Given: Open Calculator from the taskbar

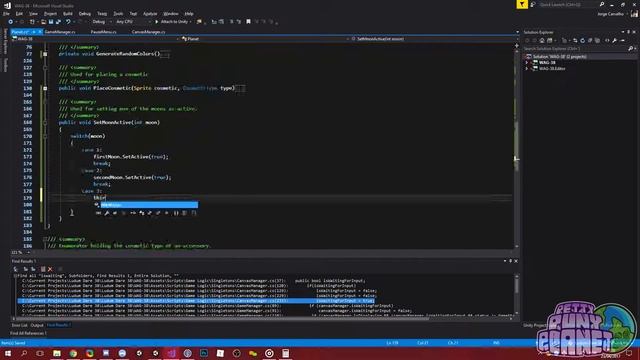Looking at the screenshot, I should 286,353.
